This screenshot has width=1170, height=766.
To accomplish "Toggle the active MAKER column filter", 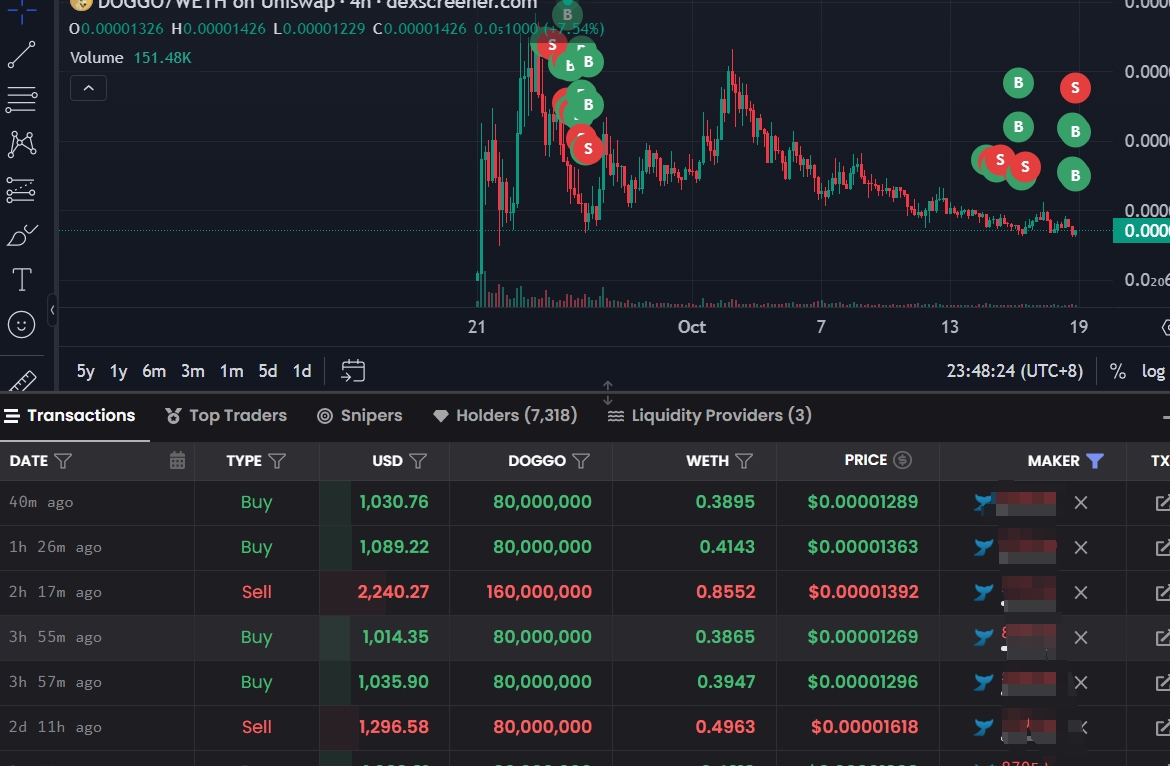I will pyautogui.click(x=1095, y=460).
